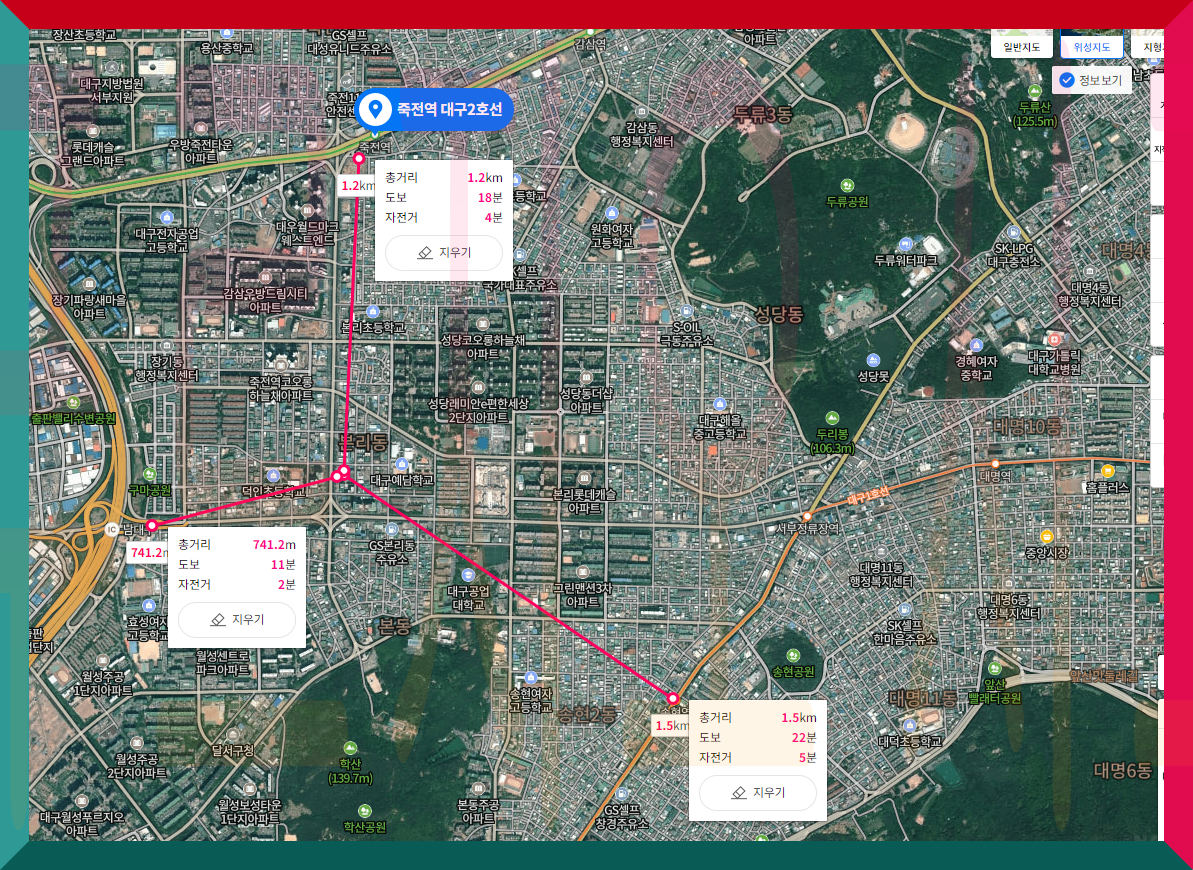The width and height of the screenshot is (1193, 870).
Task: Click the 본리동 district label
Action: [363, 443]
